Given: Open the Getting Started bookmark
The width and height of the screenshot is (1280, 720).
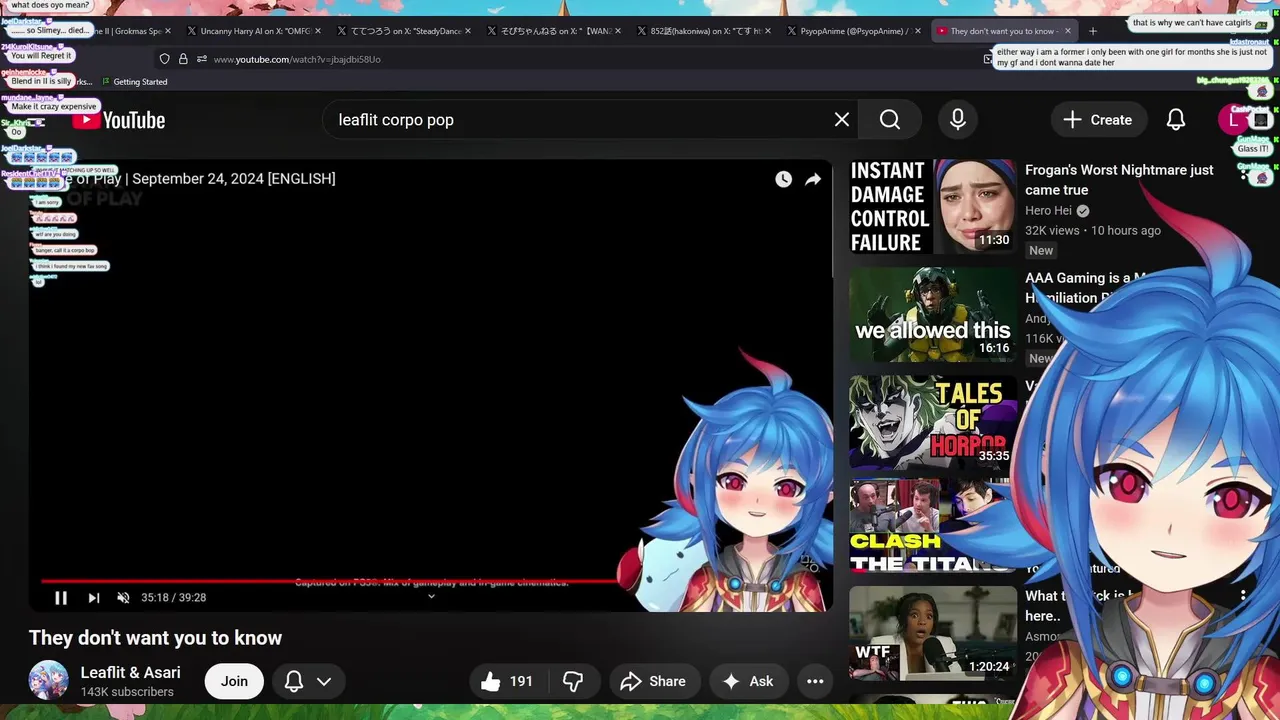Looking at the screenshot, I should click(x=134, y=82).
